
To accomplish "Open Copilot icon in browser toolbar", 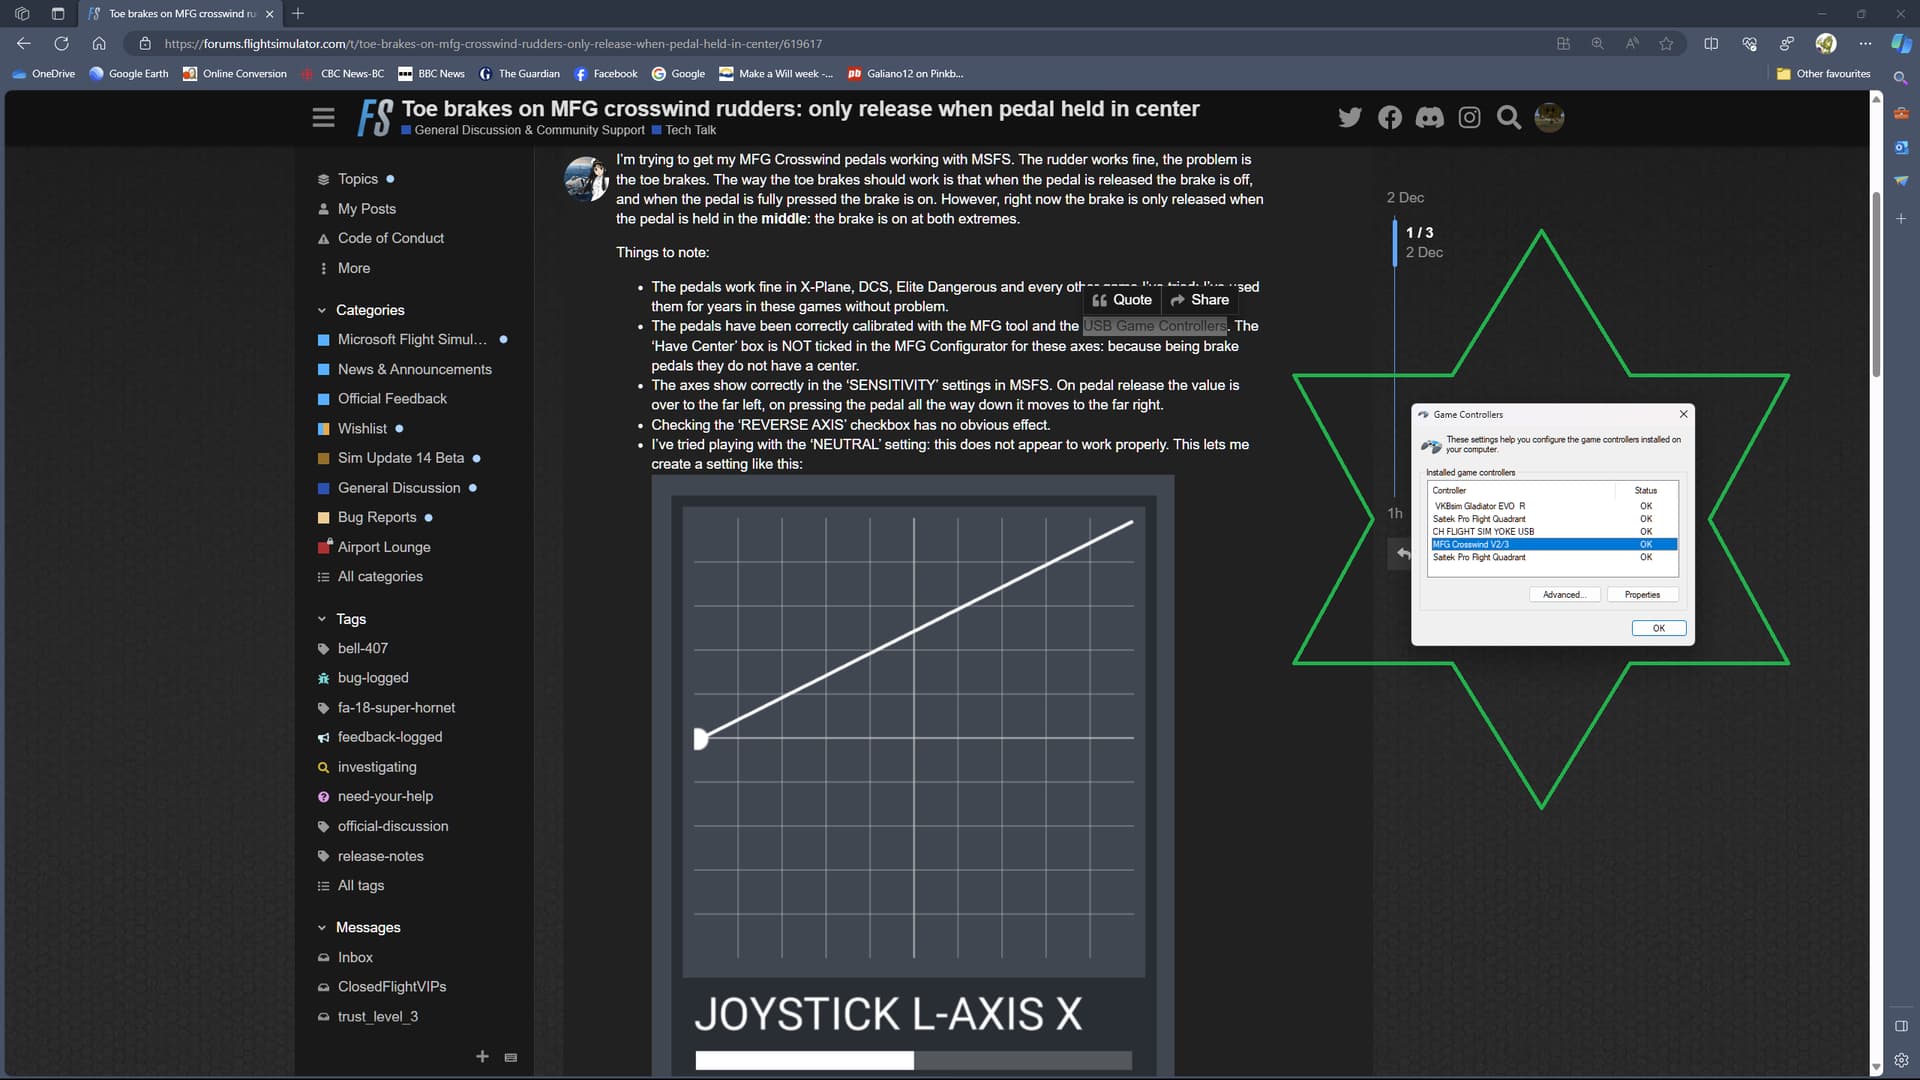I will [x=1901, y=43].
